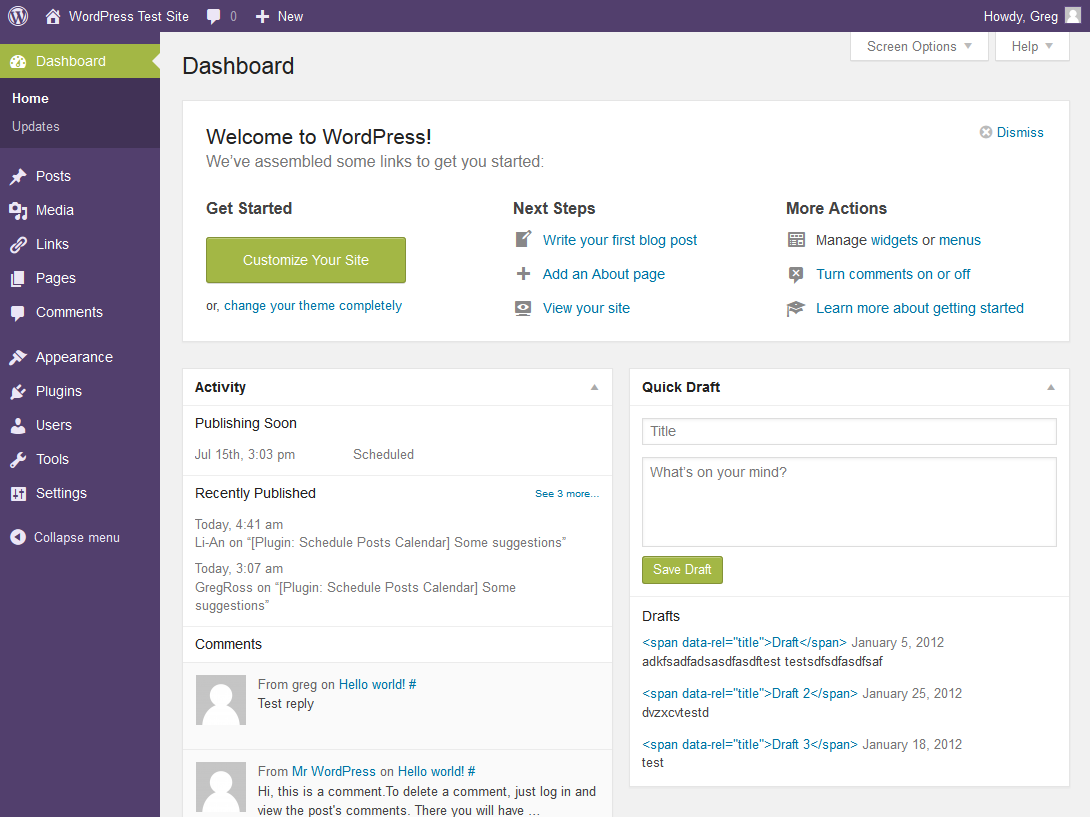Open the Learn more about getting started link

tap(920, 308)
